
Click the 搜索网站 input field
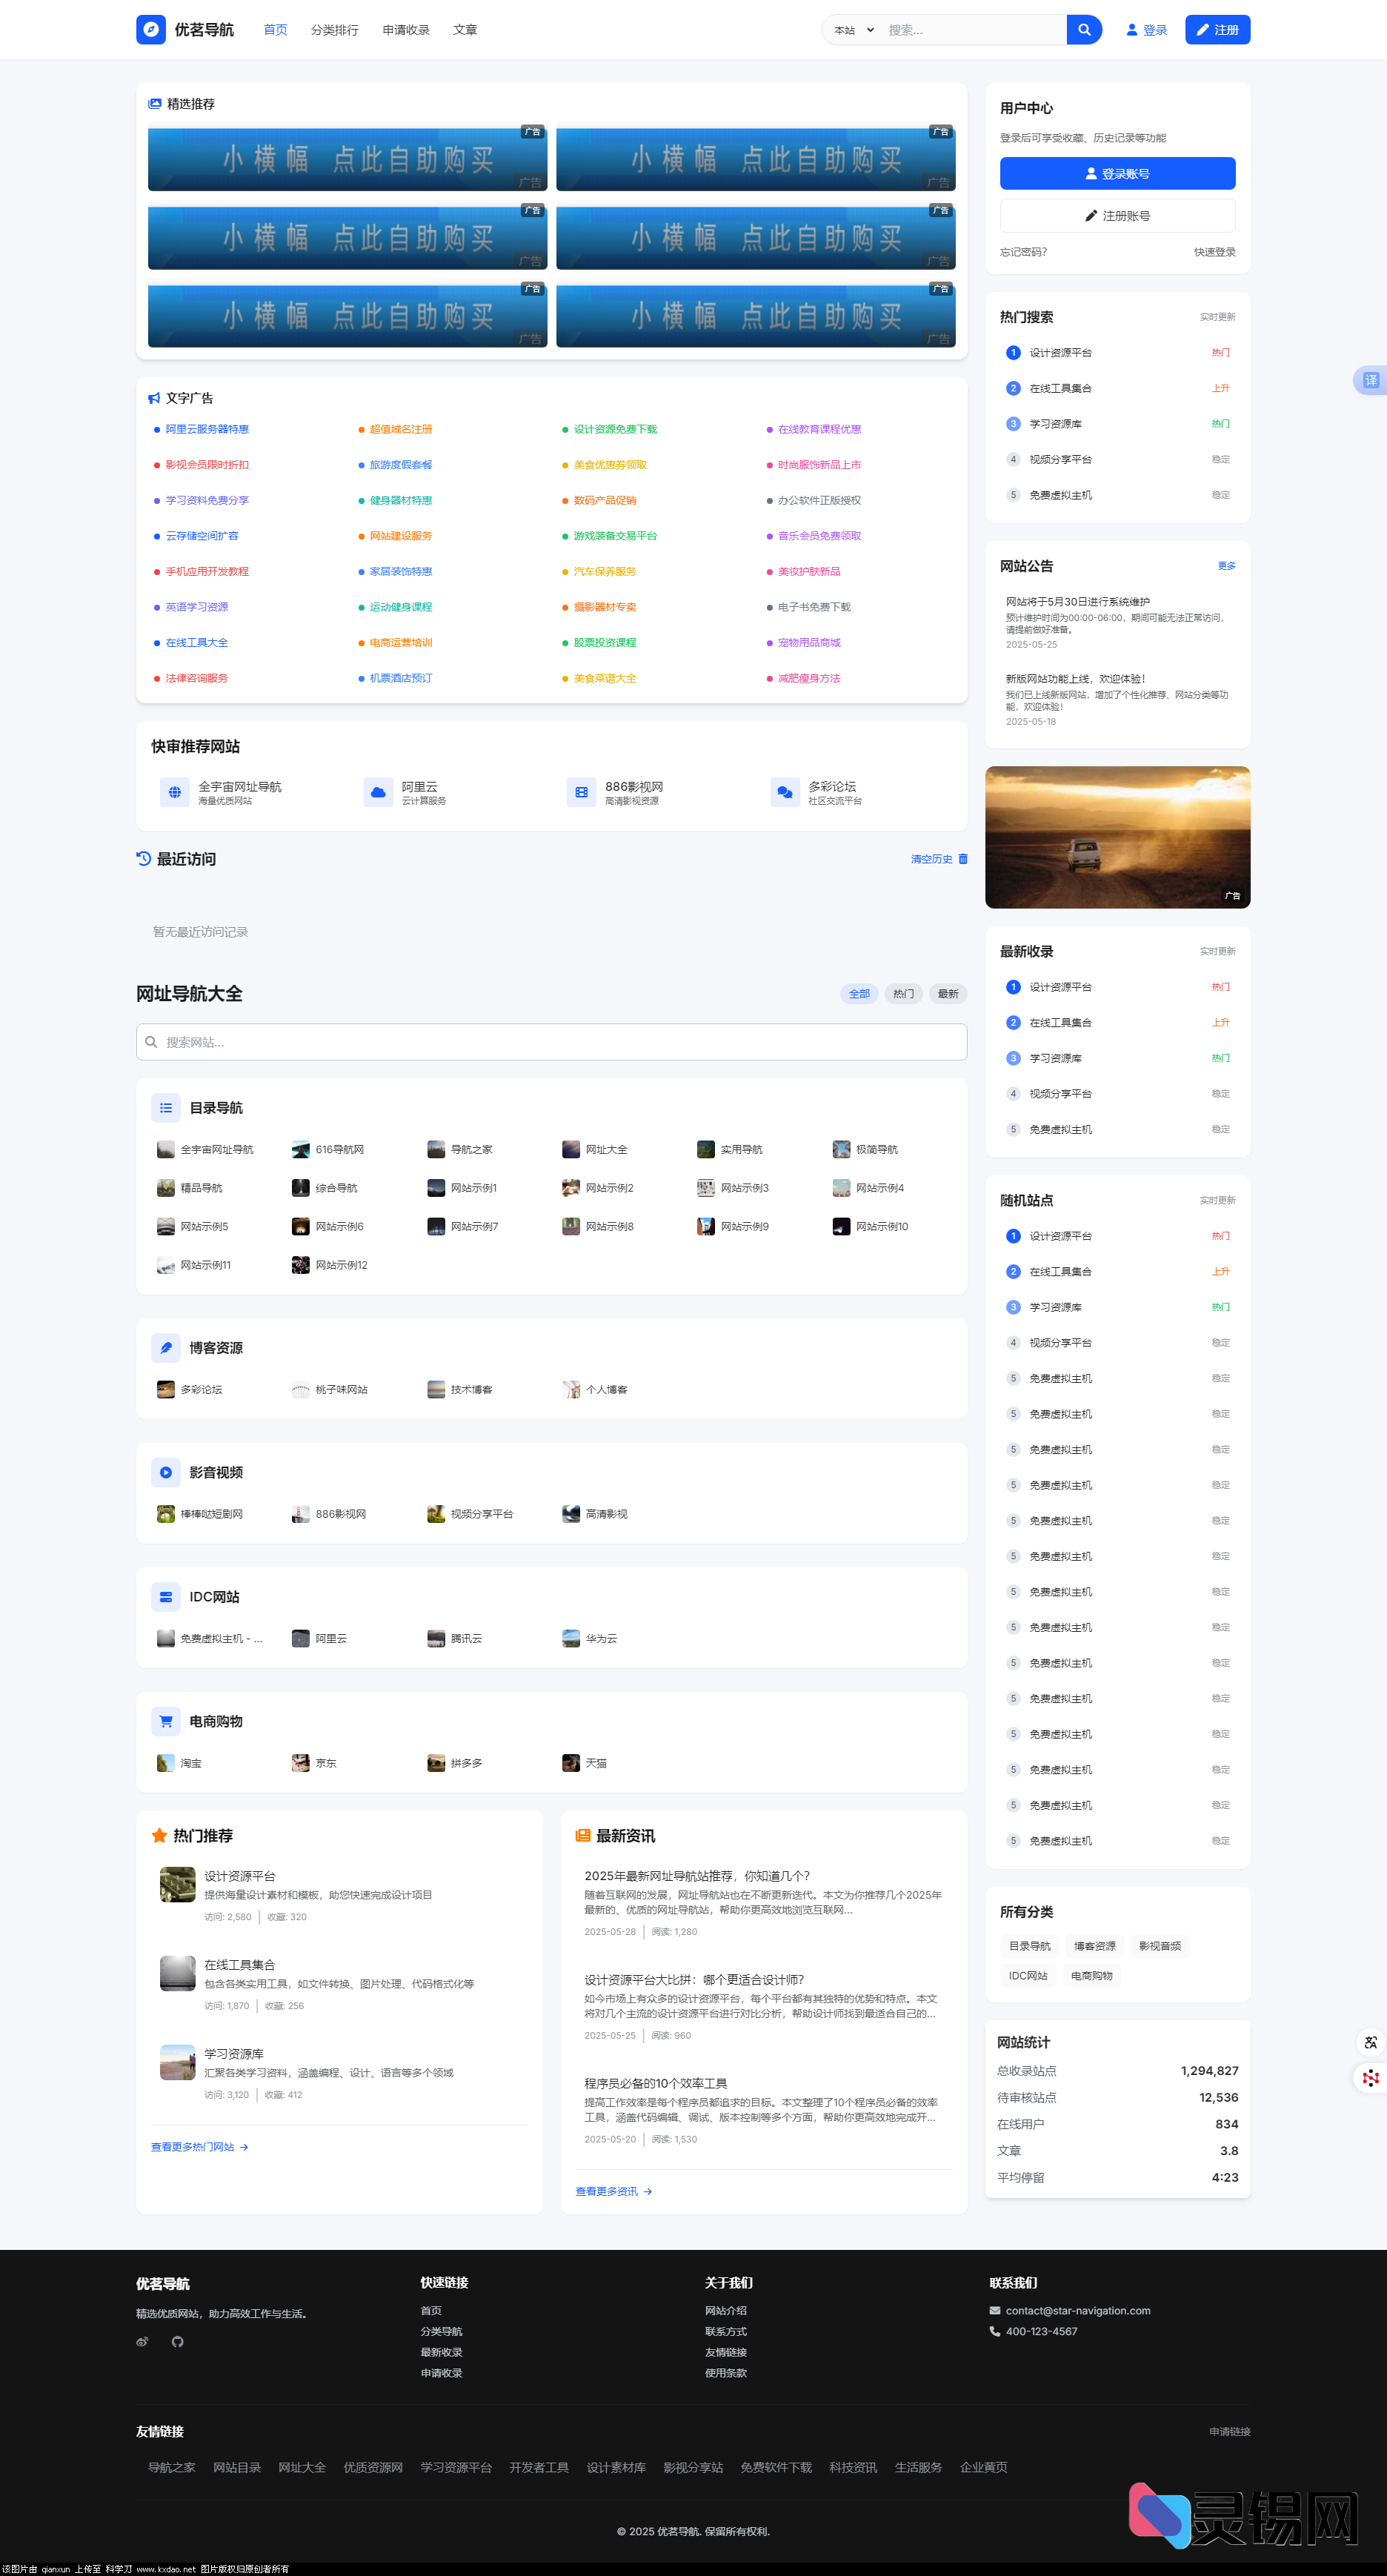pos(552,1042)
